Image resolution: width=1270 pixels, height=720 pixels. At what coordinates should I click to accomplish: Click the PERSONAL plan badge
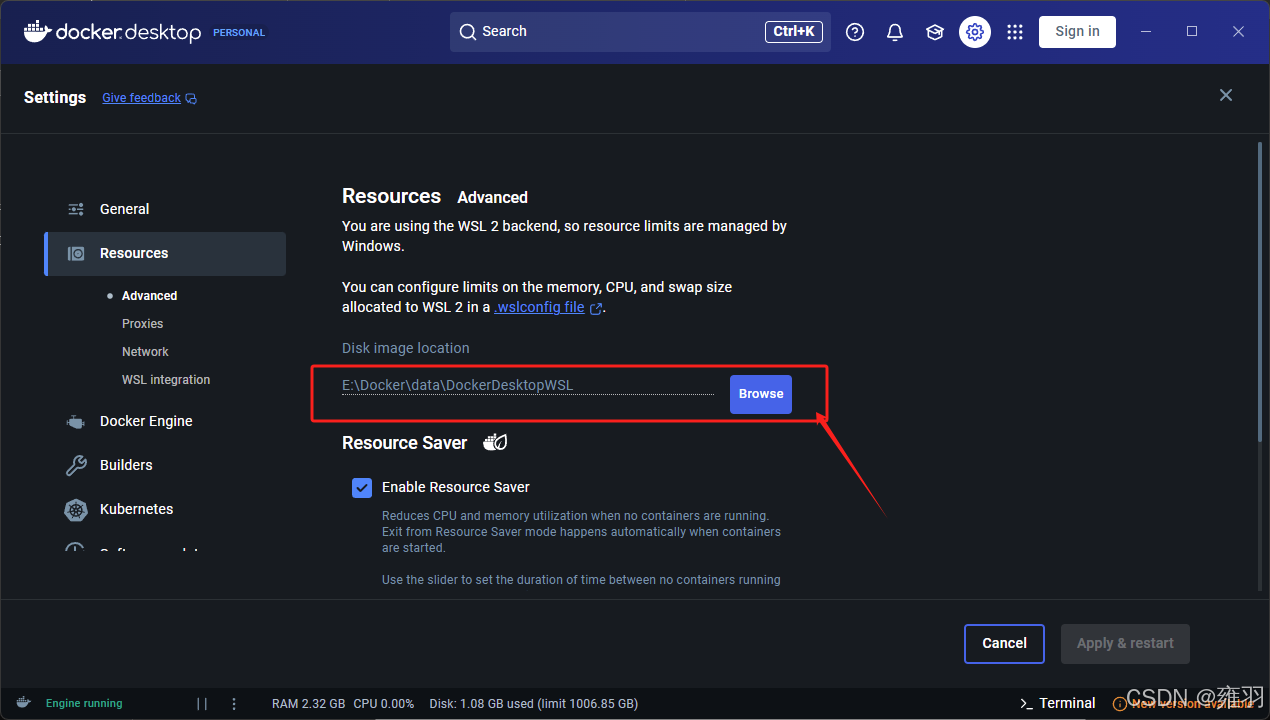239,33
